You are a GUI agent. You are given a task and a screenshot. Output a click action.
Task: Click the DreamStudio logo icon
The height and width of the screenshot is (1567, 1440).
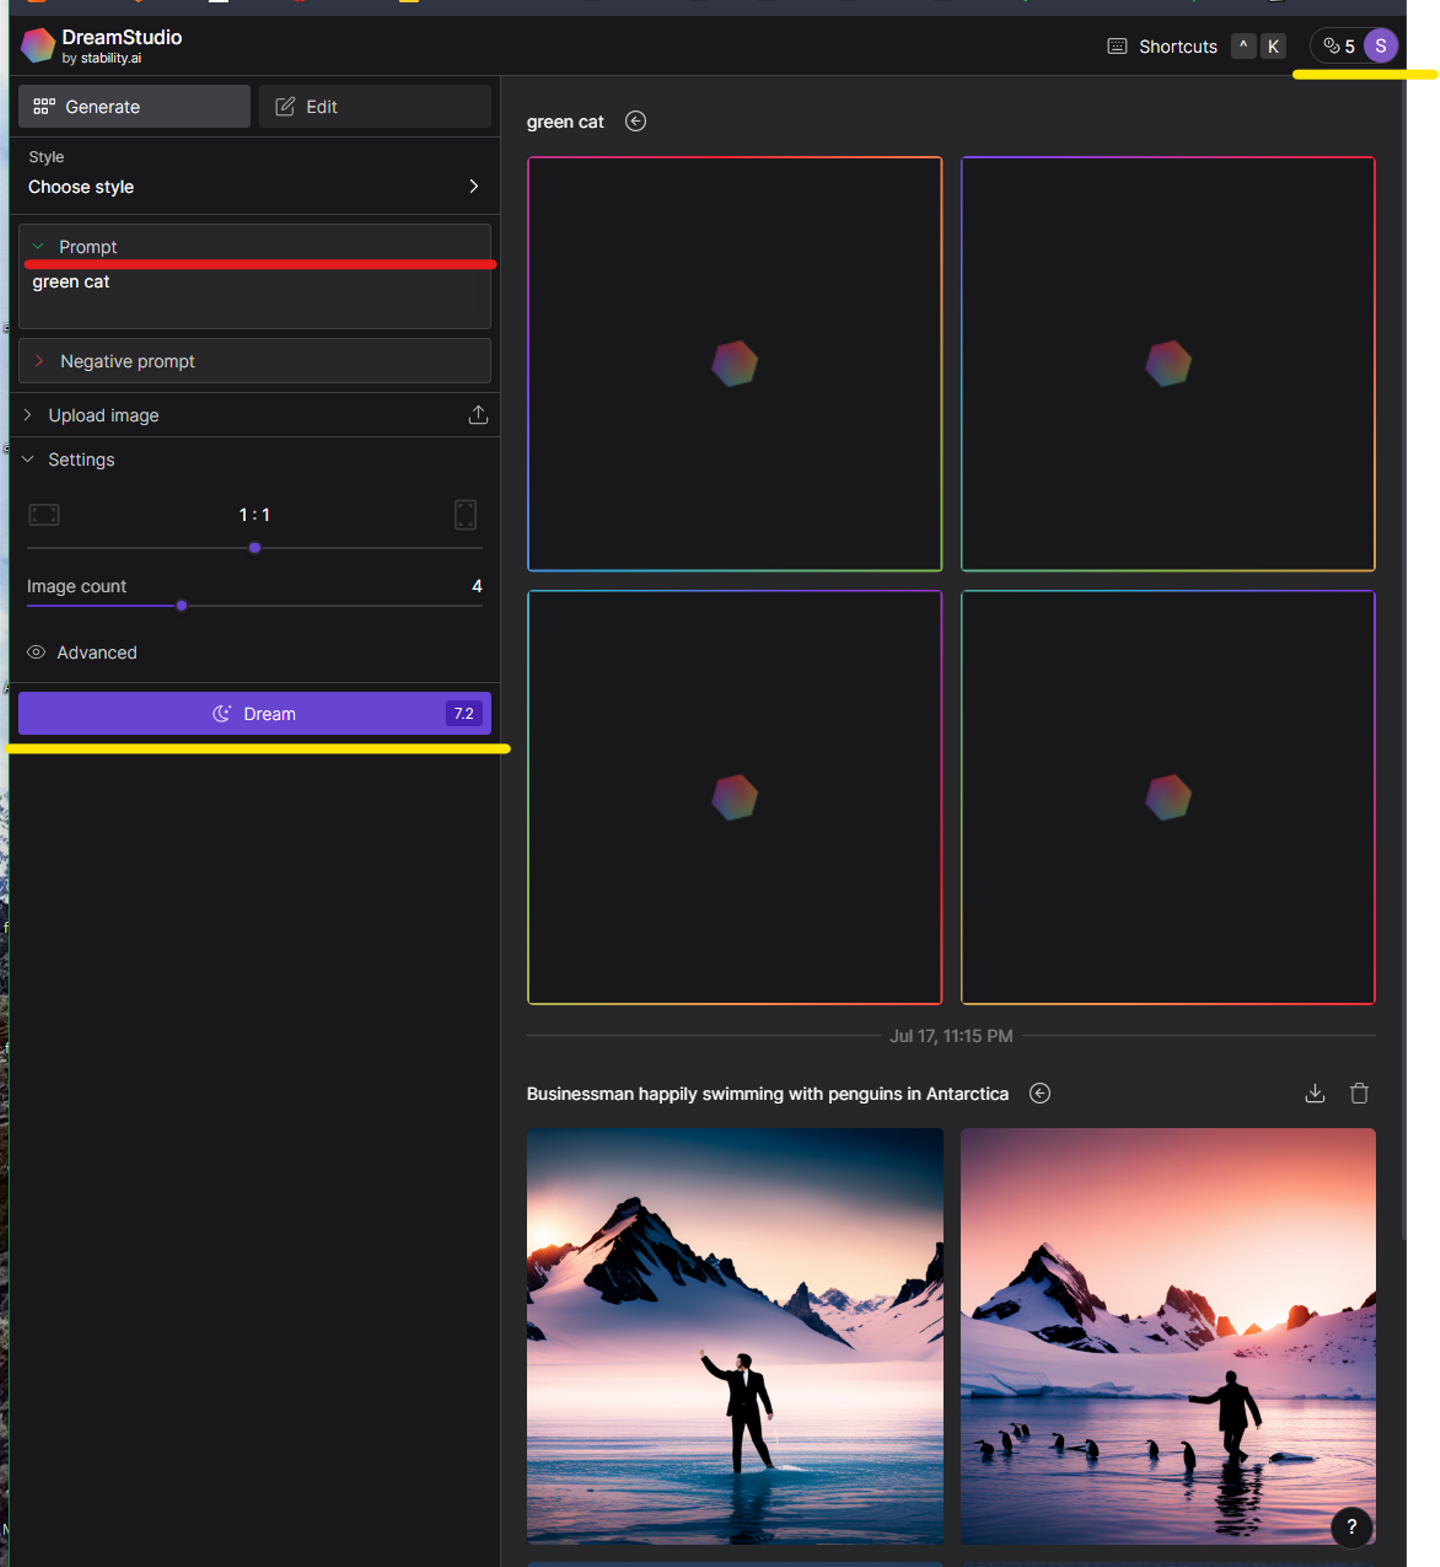pyautogui.click(x=38, y=45)
